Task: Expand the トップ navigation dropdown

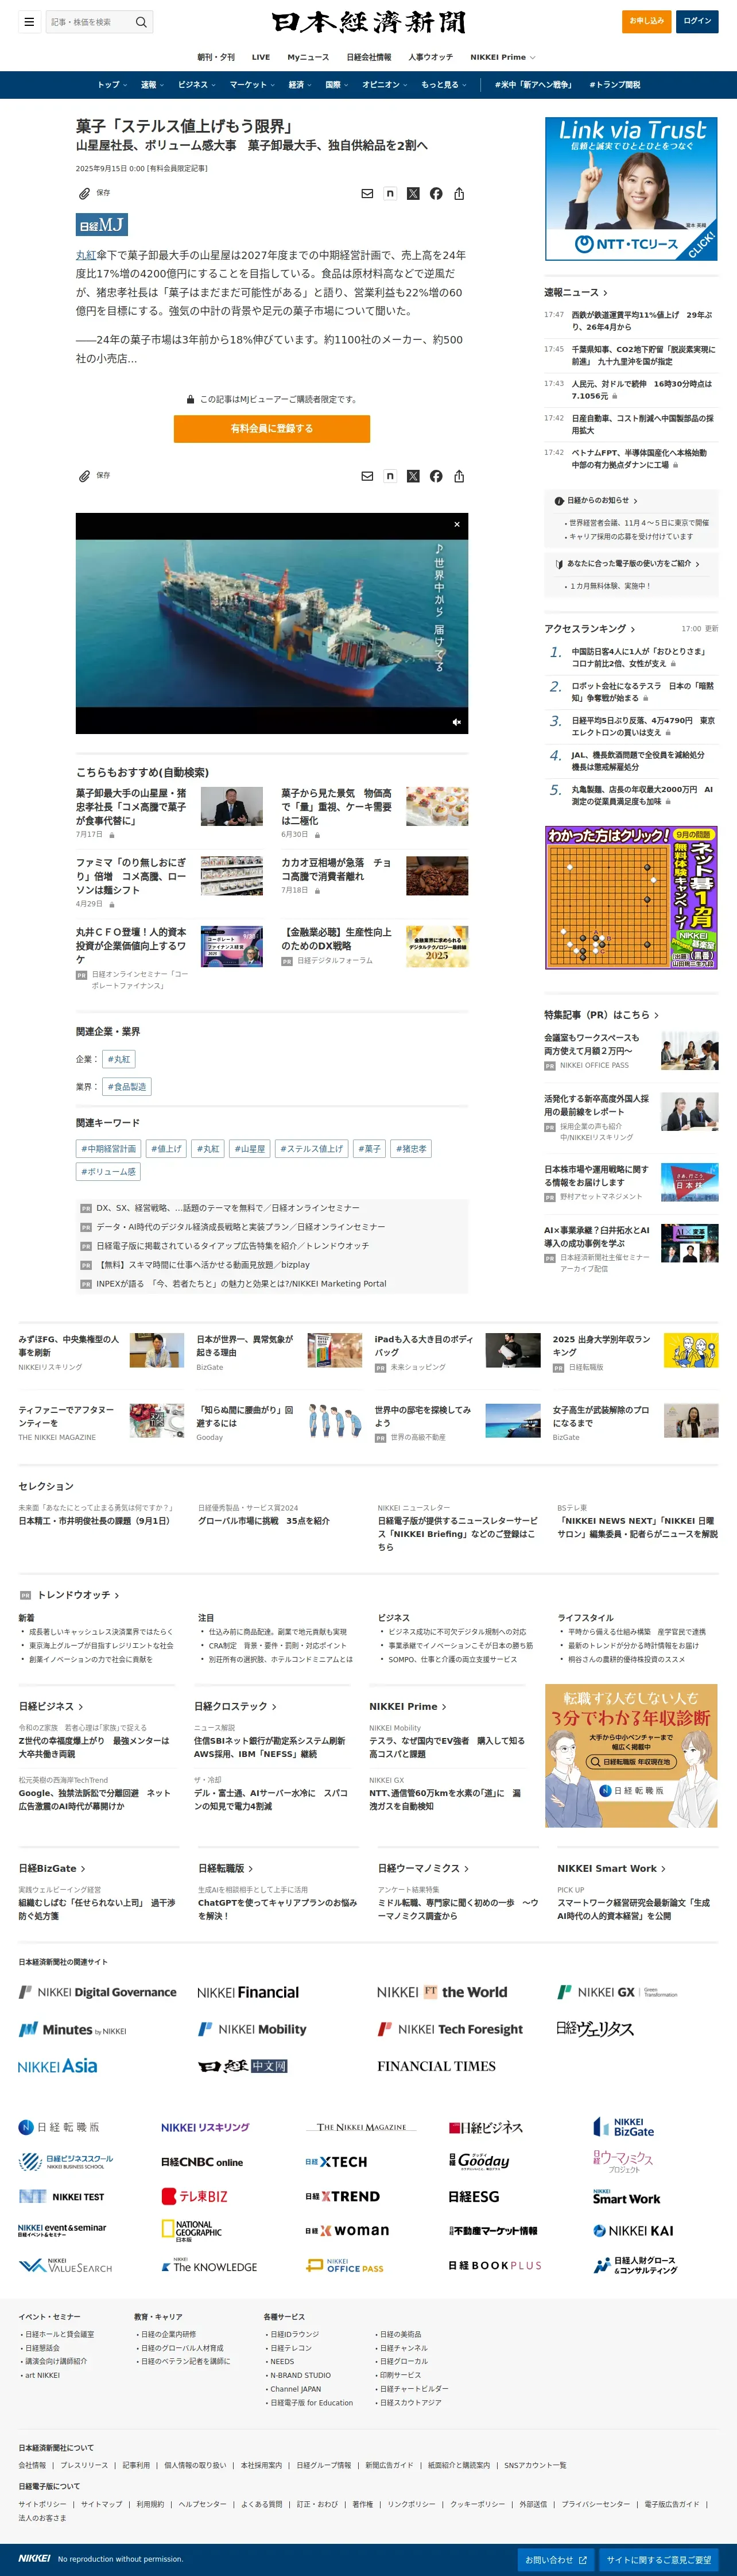Action: click(x=112, y=85)
